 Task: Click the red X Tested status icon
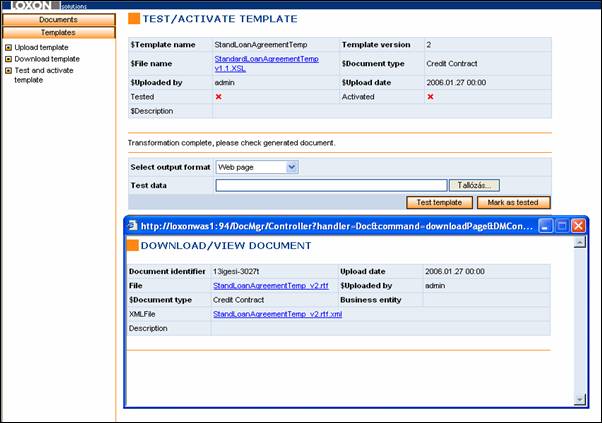(218, 97)
